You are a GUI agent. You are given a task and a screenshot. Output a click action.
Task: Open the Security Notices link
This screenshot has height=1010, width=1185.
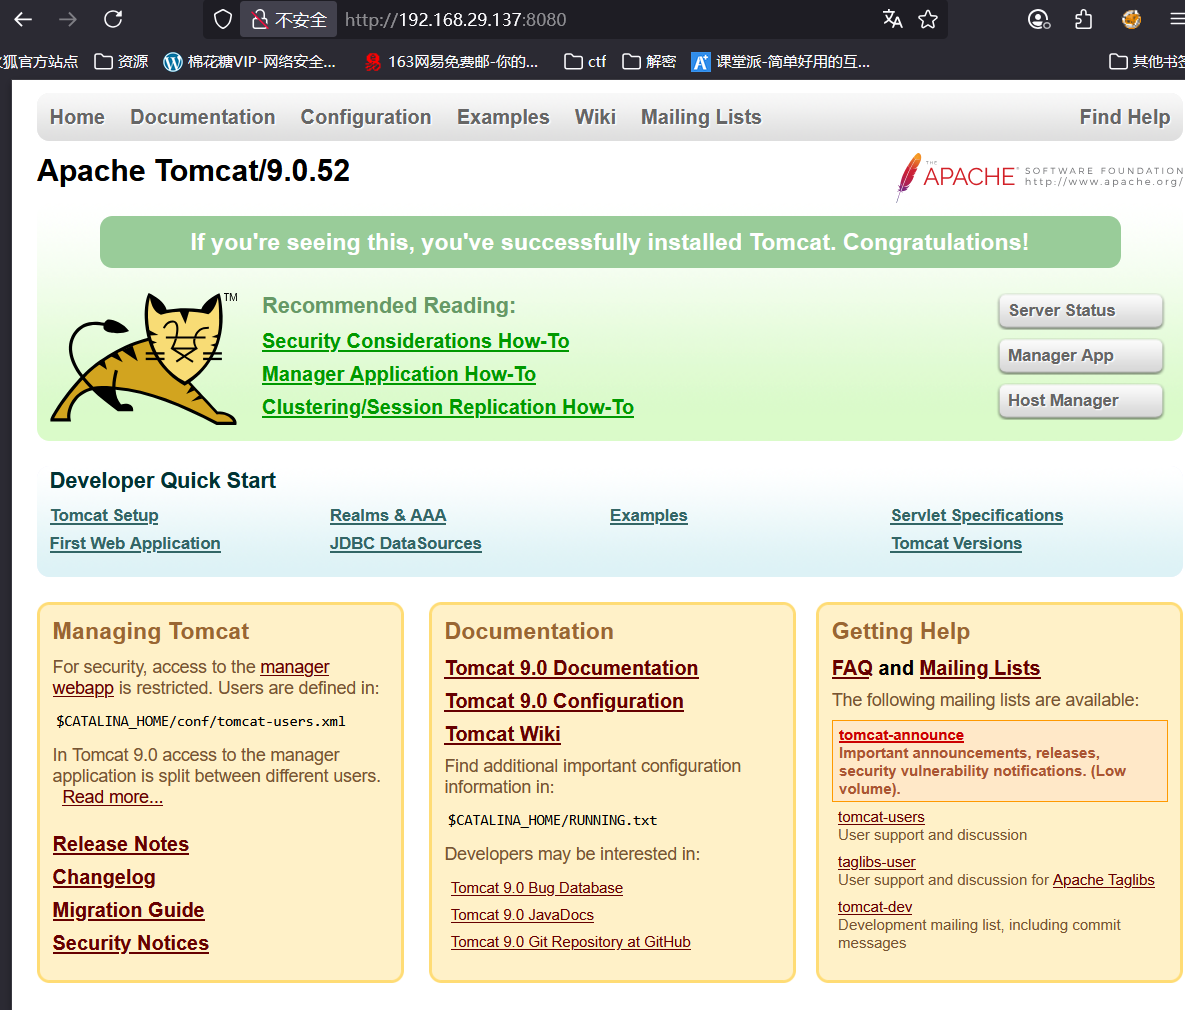[x=131, y=943]
